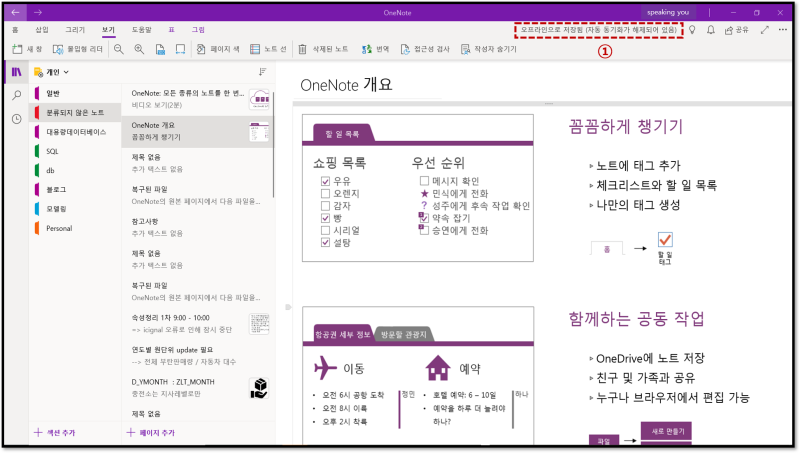Open the 도움말 tab
The image size is (800, 453).
142,30
